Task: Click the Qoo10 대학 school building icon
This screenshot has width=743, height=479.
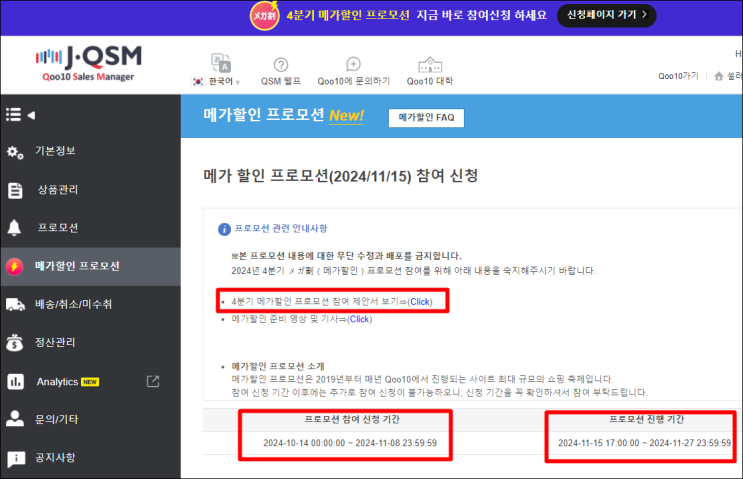Action: pos(430,64)
